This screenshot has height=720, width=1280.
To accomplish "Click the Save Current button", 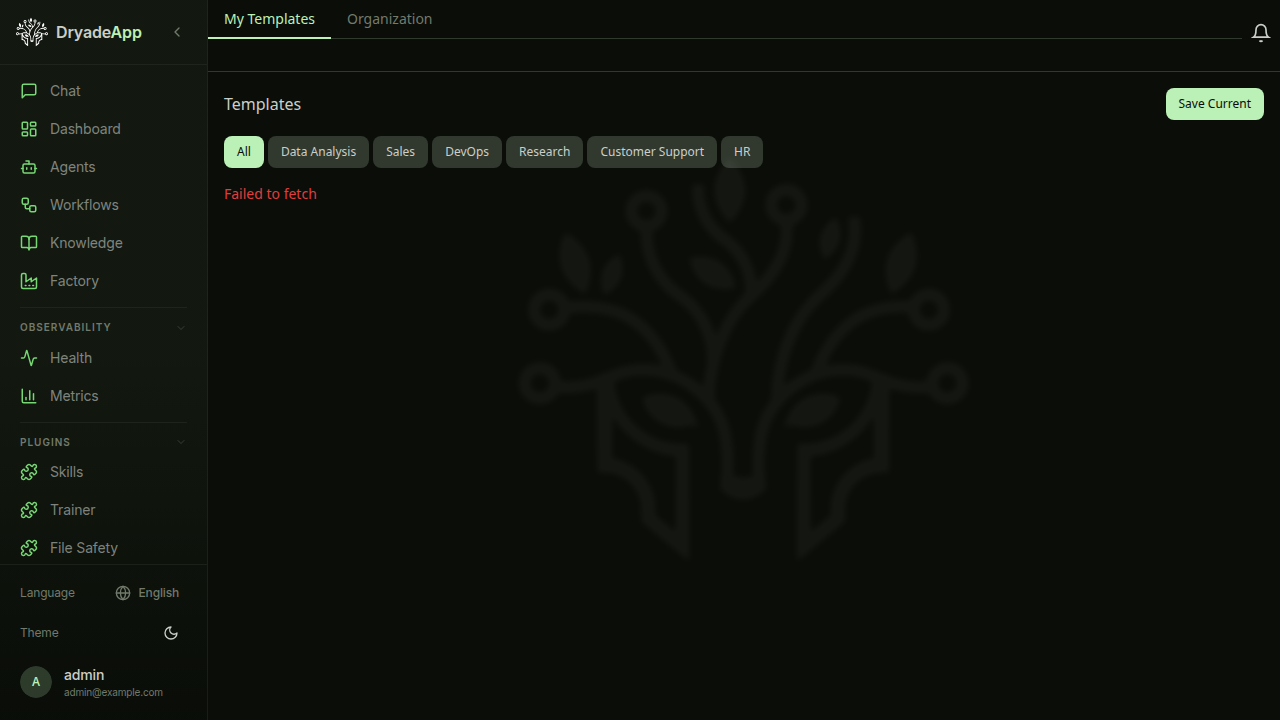I will tap(1214, 103).
